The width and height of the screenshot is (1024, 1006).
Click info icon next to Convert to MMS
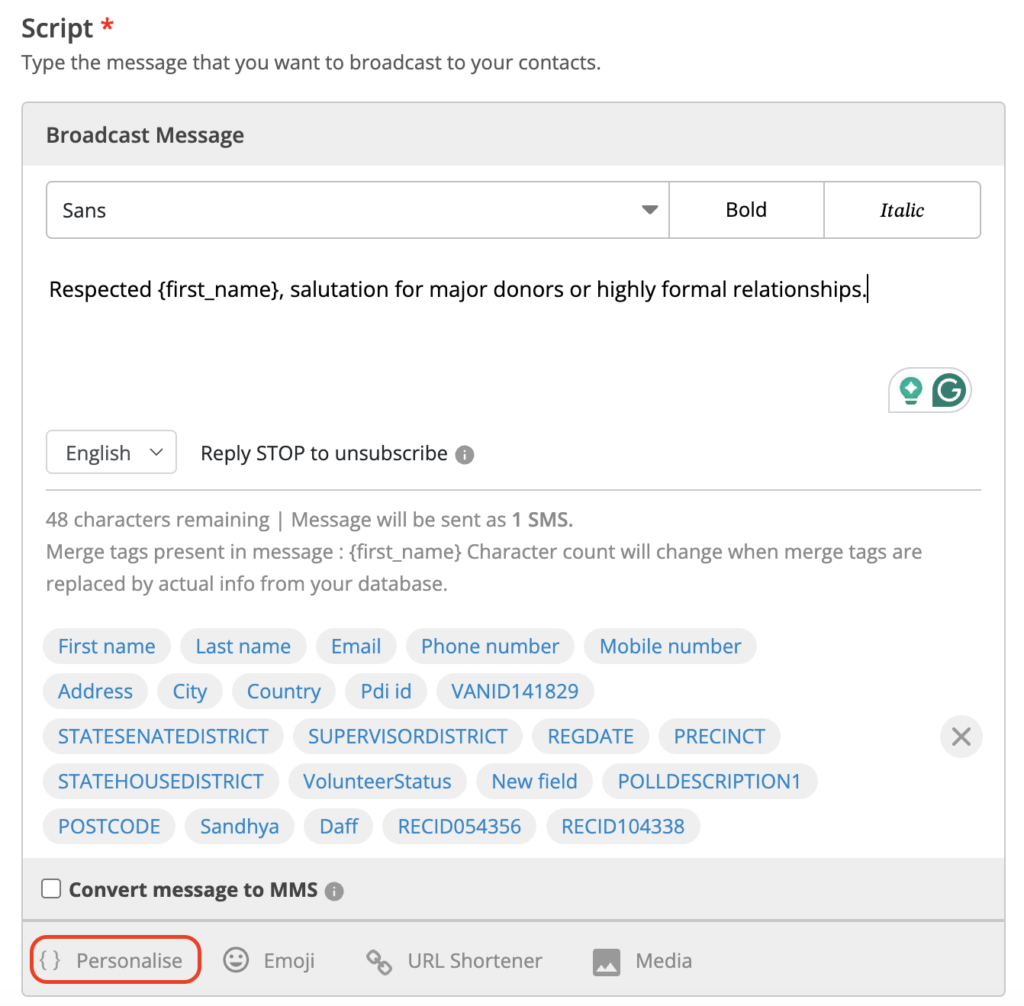click(334, 890)
